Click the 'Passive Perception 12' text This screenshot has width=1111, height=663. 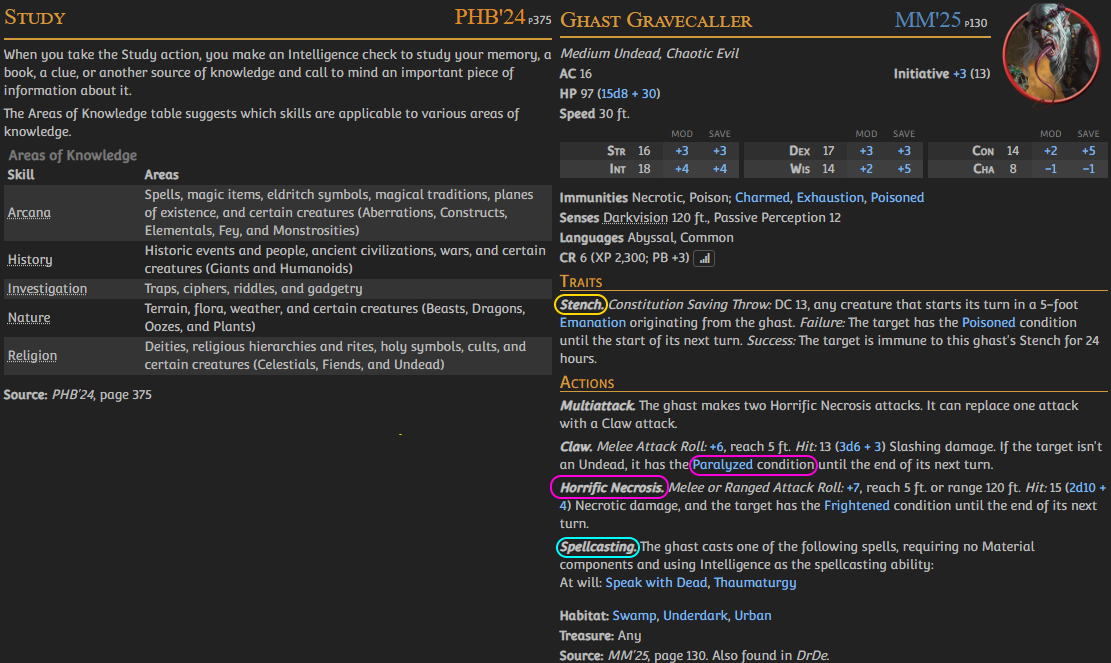pos(777,217)
